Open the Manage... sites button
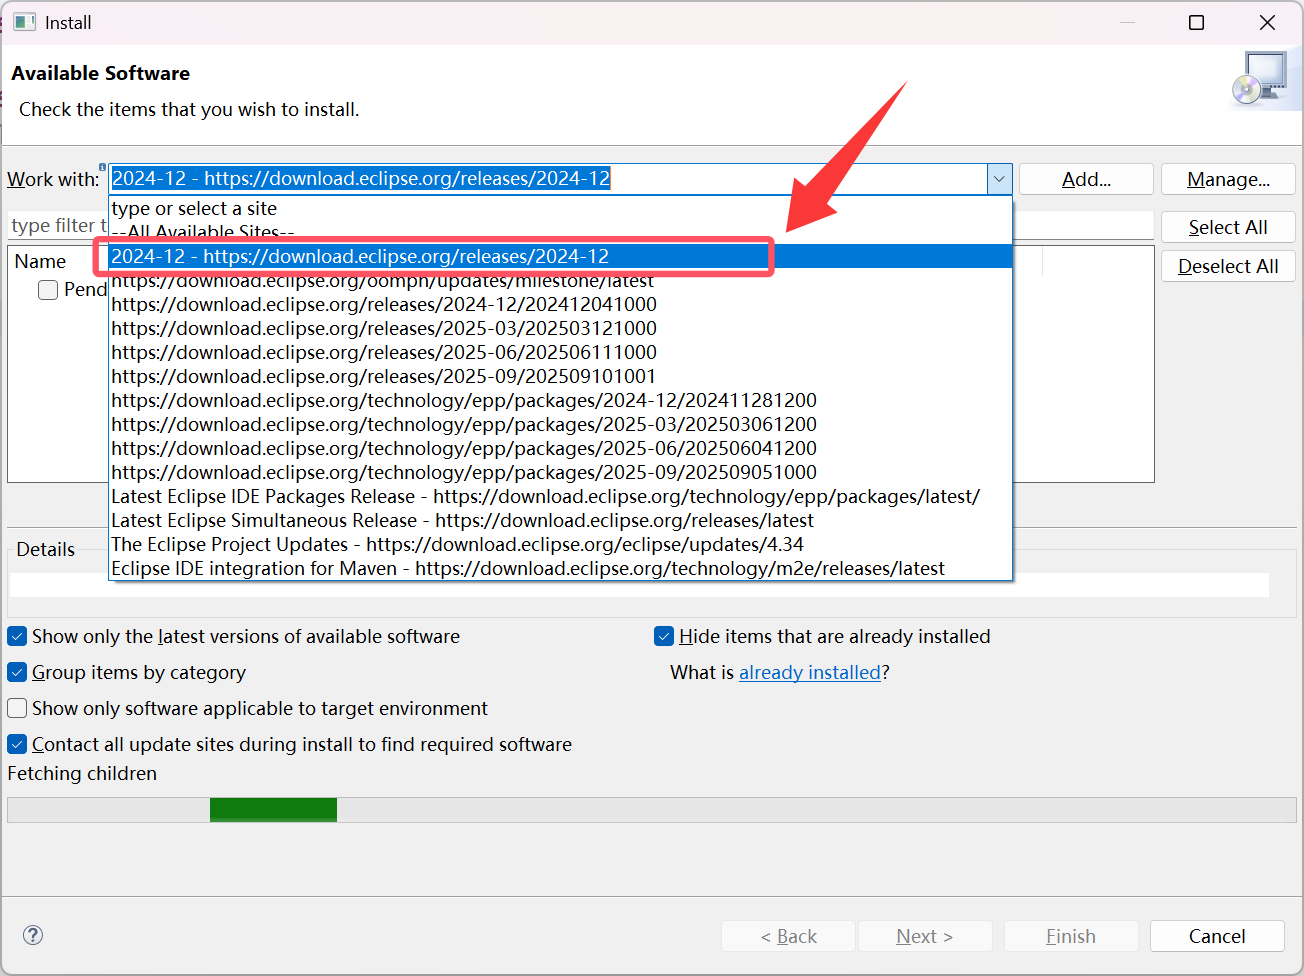This screenshot has height=976, width=1304. click(x=1228, y=179)
